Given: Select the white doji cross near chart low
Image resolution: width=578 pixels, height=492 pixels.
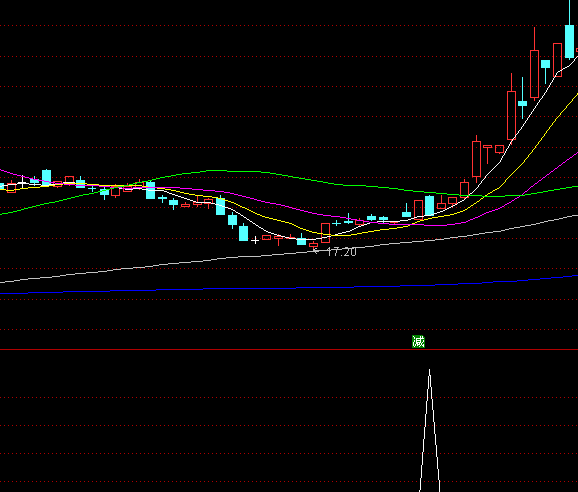Looking at the screenshot, I should 255,240.
